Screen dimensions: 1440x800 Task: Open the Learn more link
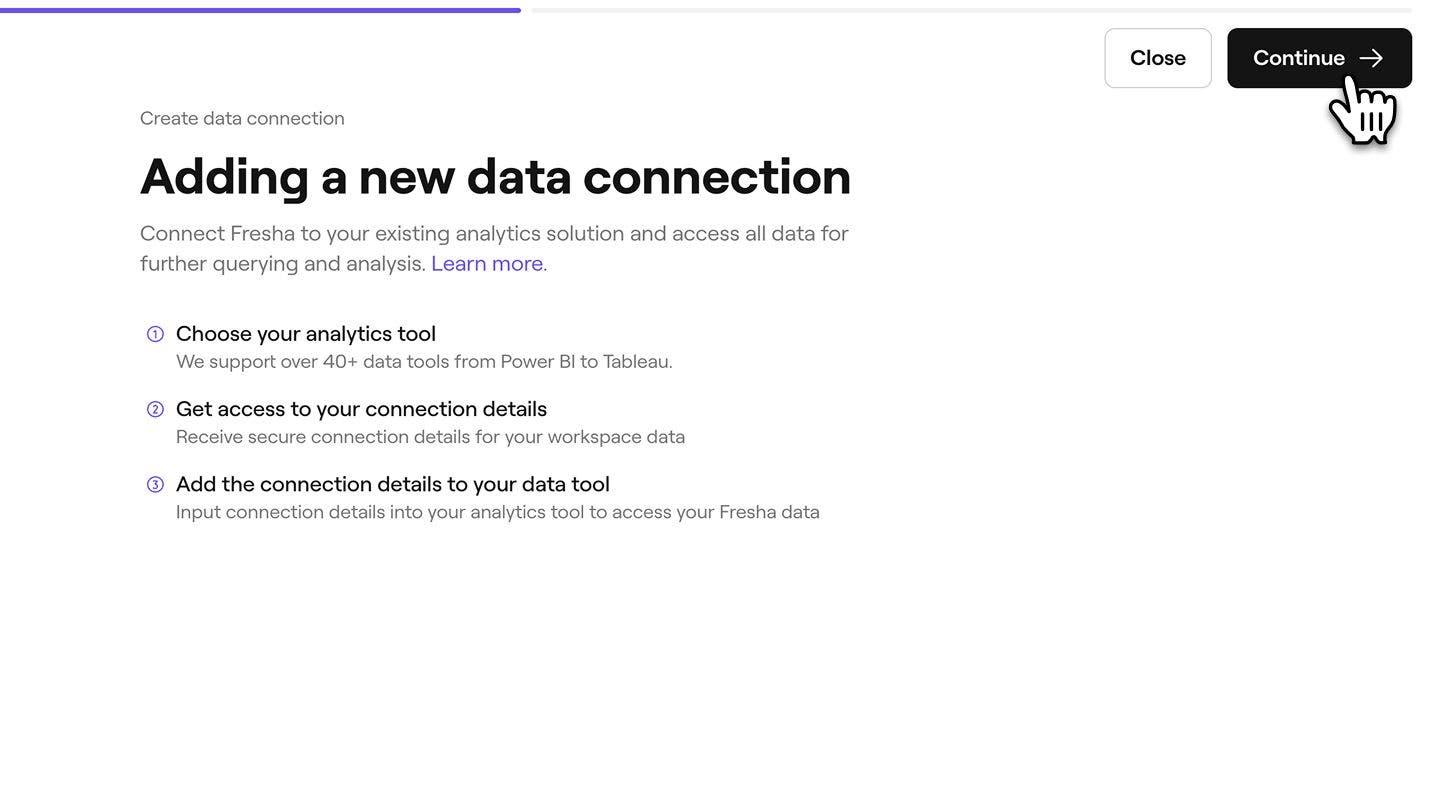coord(487,263)
